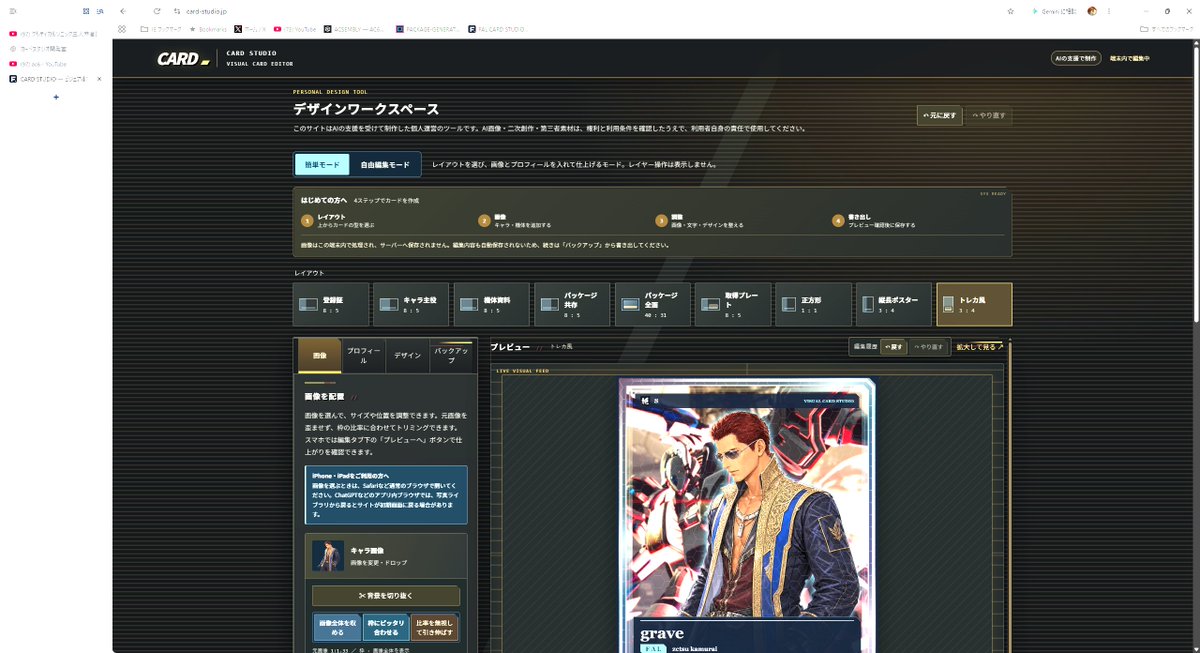Switch to the ack - YouTube tab
Image resolution: width=1200 pixels, height=653 pixels.
point(52,63)
